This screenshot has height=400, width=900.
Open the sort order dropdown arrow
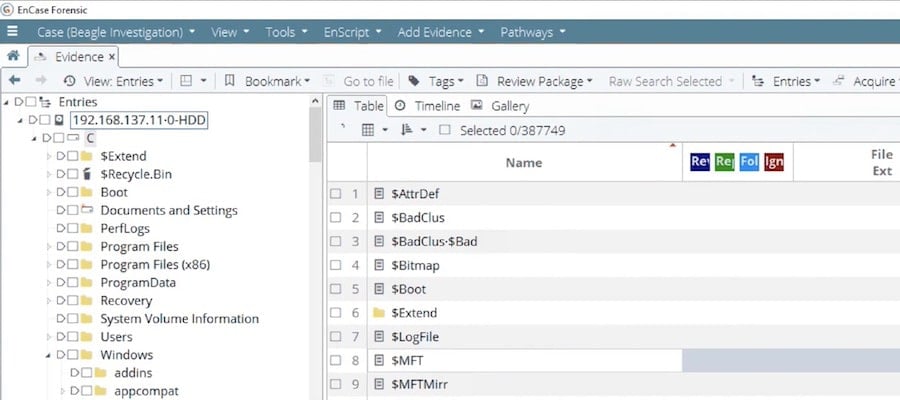coord(424,130)
